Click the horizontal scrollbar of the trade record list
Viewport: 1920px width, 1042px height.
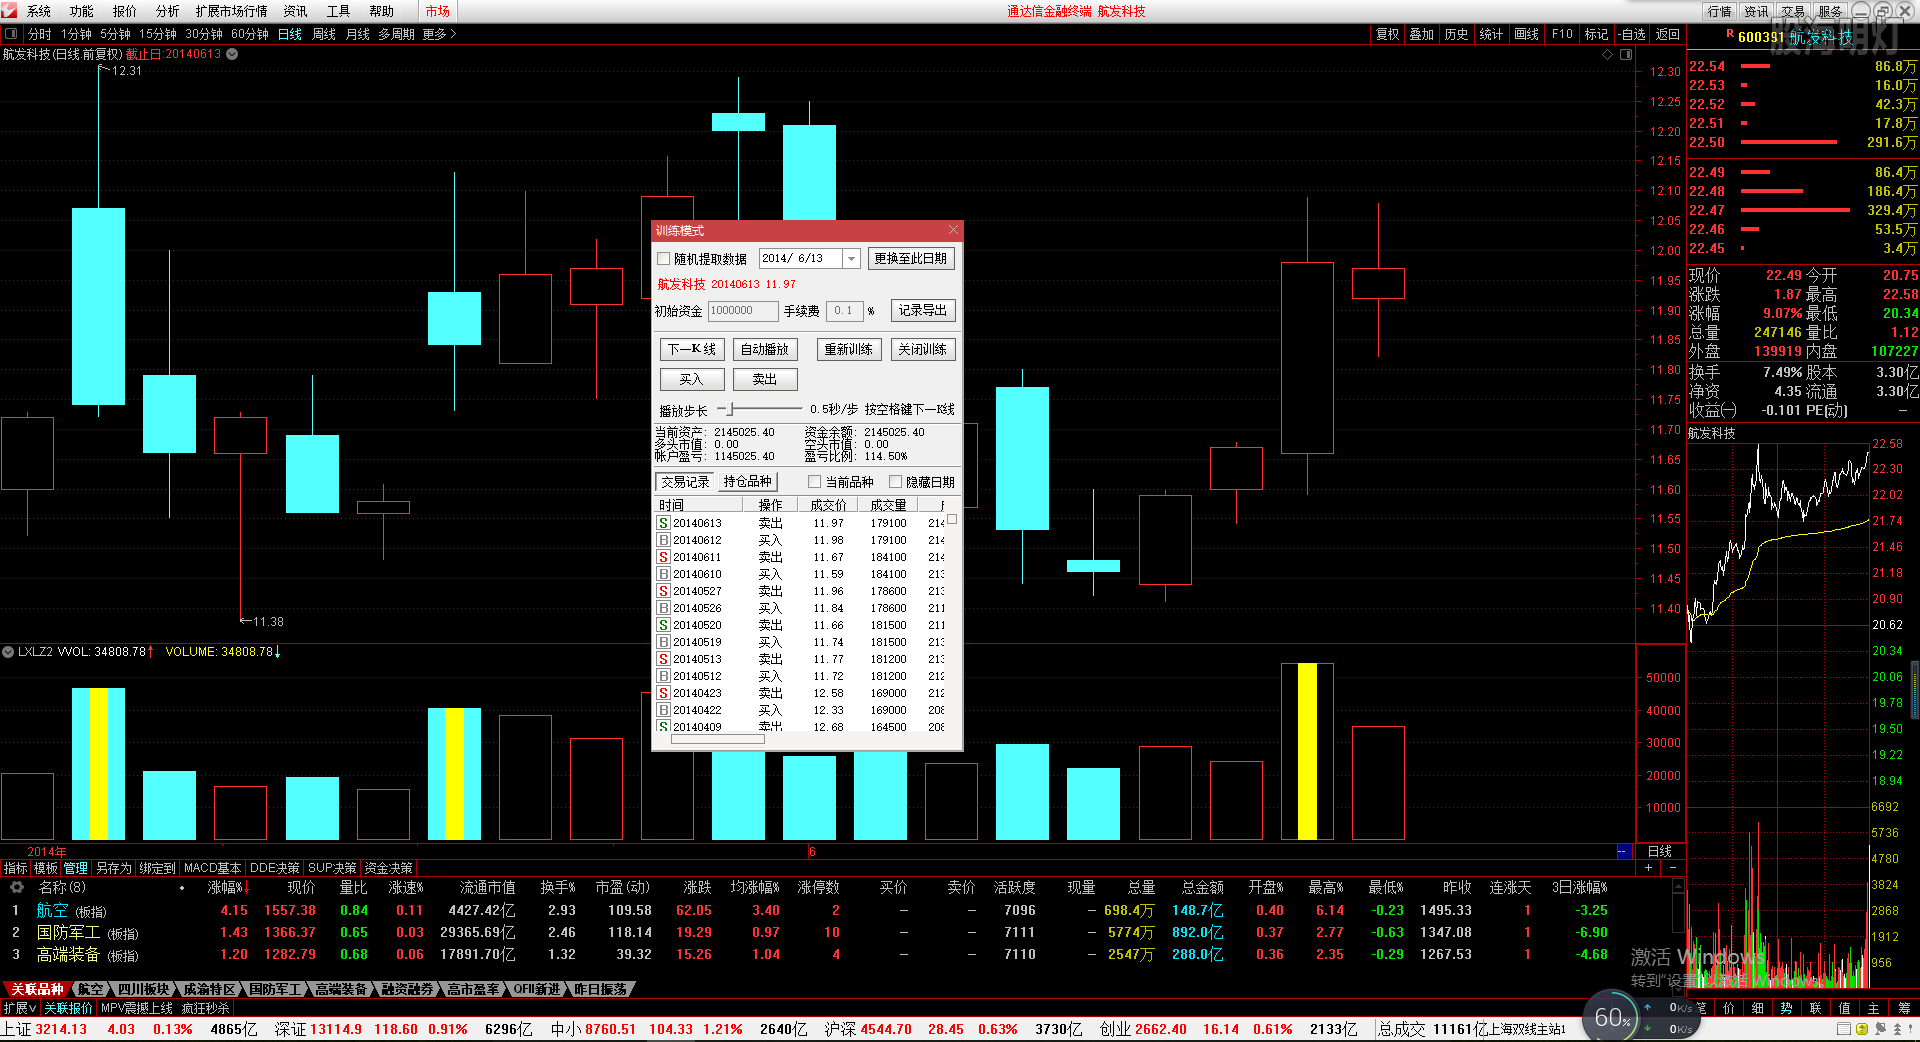tap(717, 740)
